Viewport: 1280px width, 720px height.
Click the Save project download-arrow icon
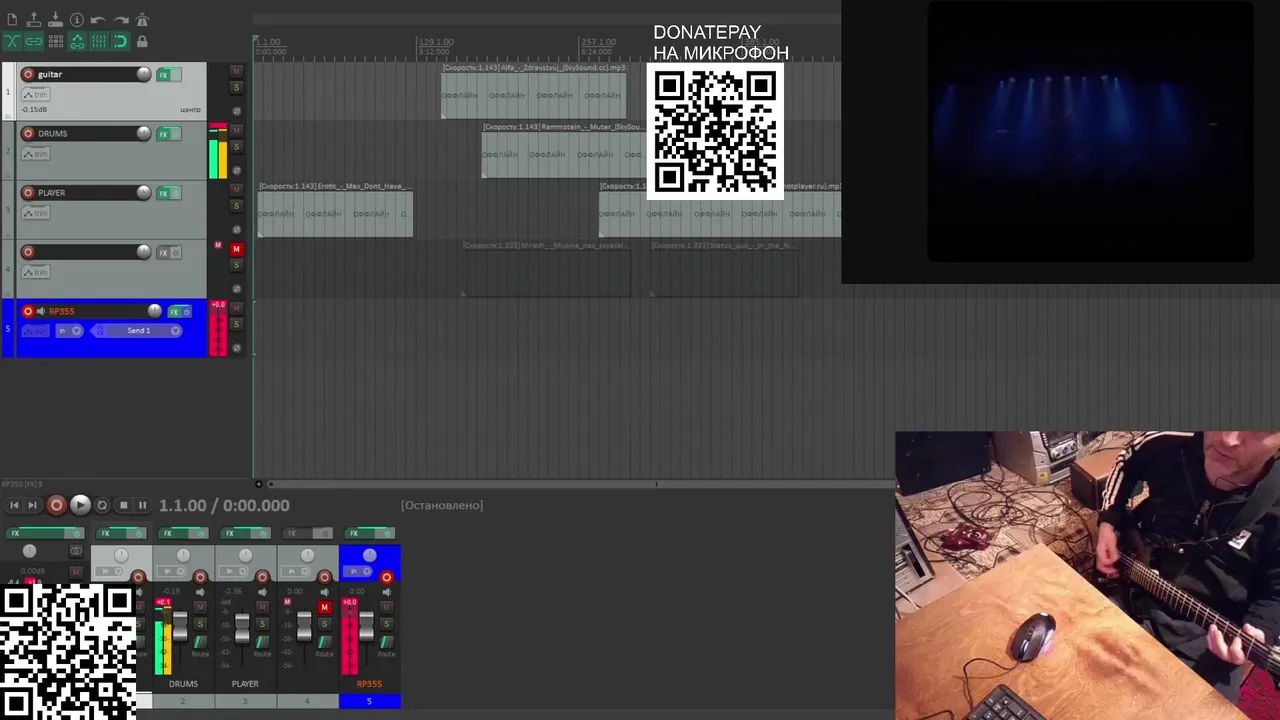[55, 20]
